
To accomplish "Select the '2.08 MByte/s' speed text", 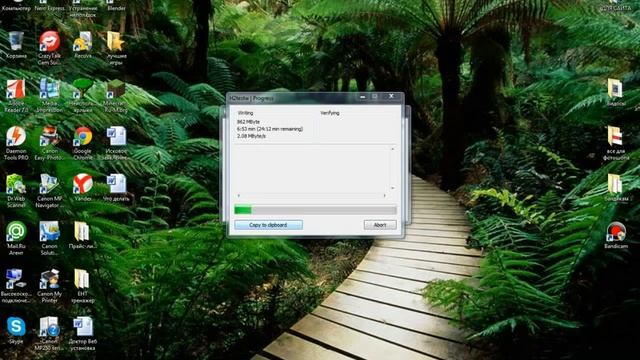I will coord(251,136).
